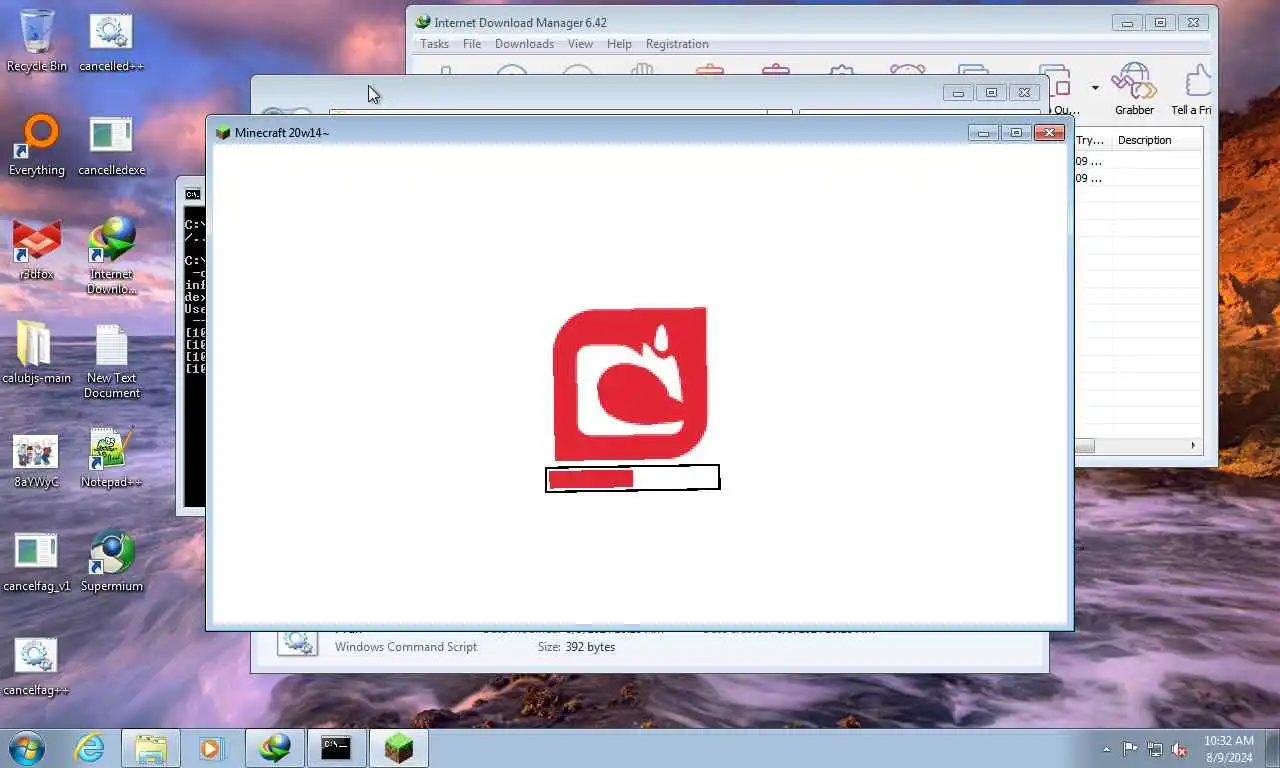The image size is (1280, 768).
Task: Open the Grabber tool in Internet Download Manager
Action: pyautogui.click(x=1134, y=90)
